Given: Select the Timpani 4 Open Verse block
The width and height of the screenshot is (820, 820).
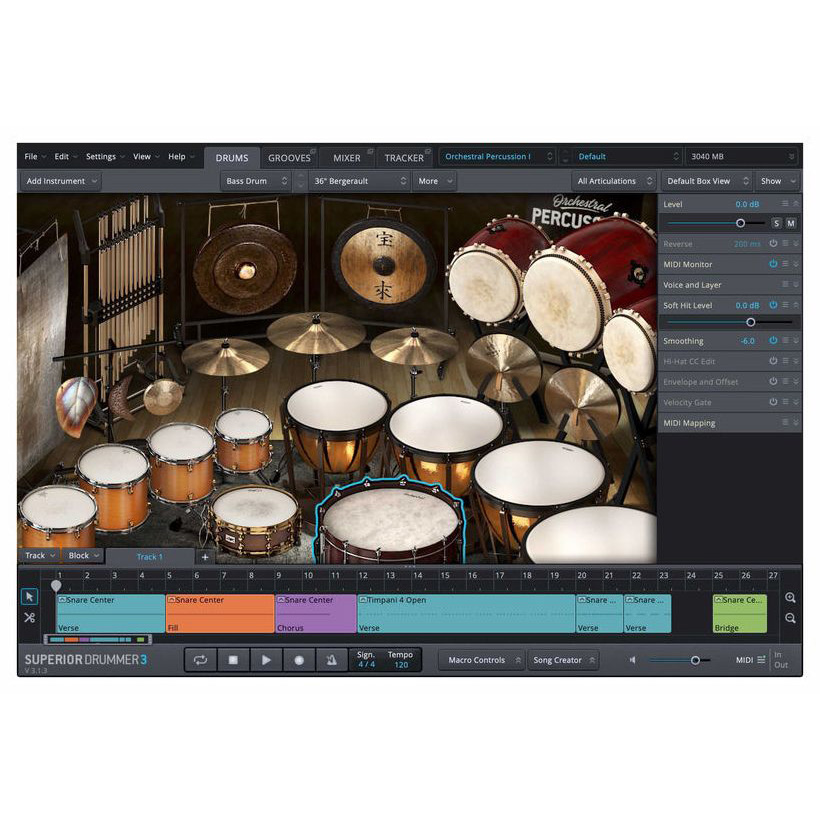Looking at the screenshot, I should 466,613.
